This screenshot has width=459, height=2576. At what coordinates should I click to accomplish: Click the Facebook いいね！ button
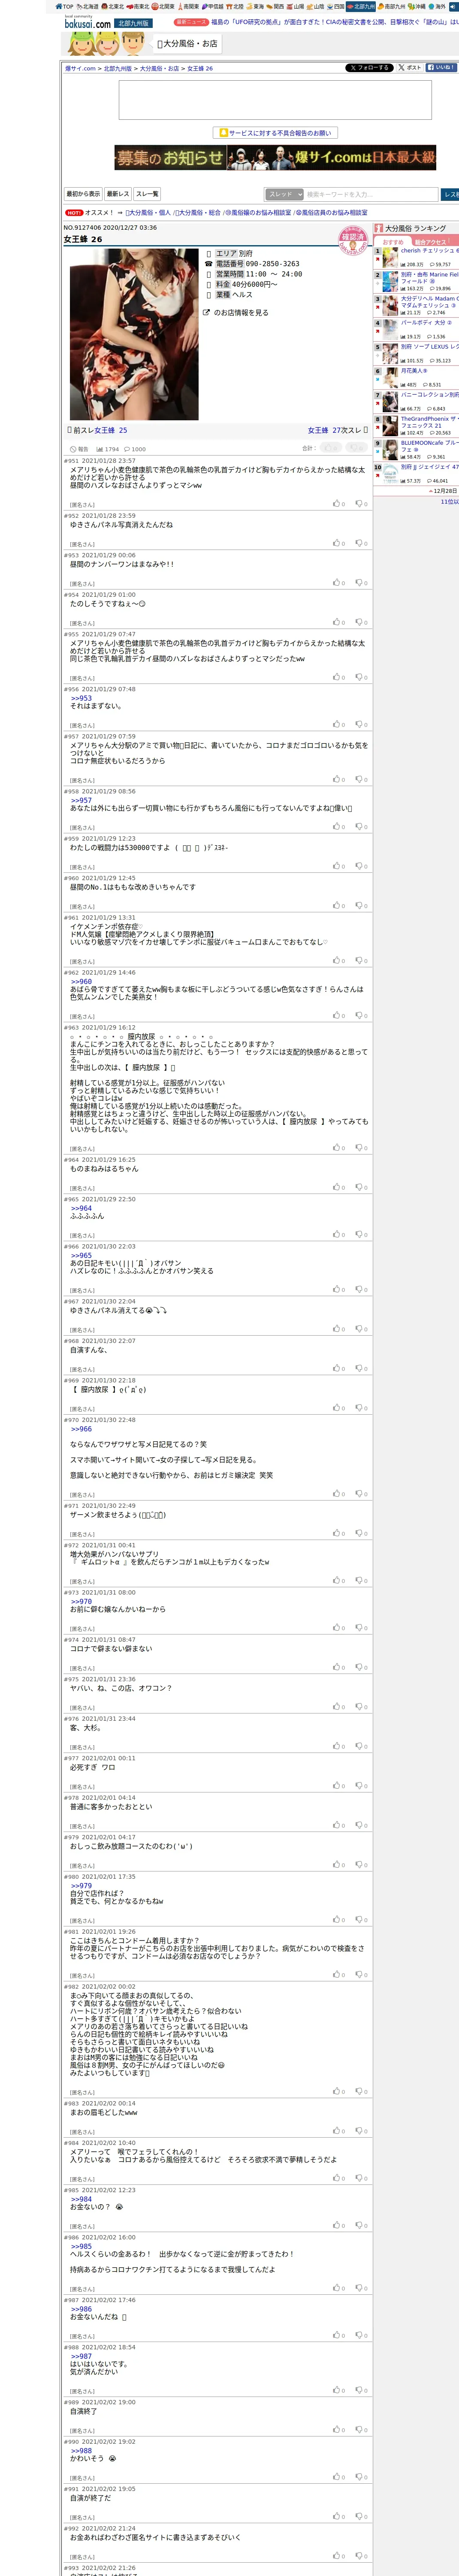pyautogui.click(x=441, y=68)
